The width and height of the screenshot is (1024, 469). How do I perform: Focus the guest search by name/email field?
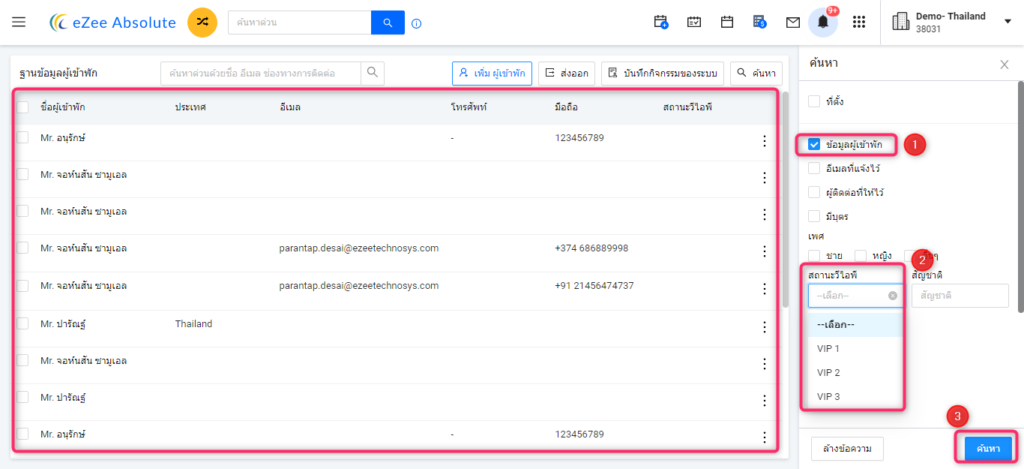(261, 73)
